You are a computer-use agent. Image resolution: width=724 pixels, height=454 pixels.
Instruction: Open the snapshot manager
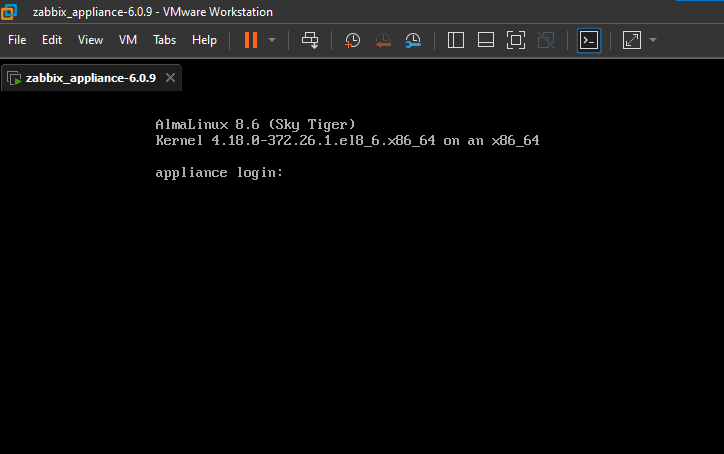point(413,40)
